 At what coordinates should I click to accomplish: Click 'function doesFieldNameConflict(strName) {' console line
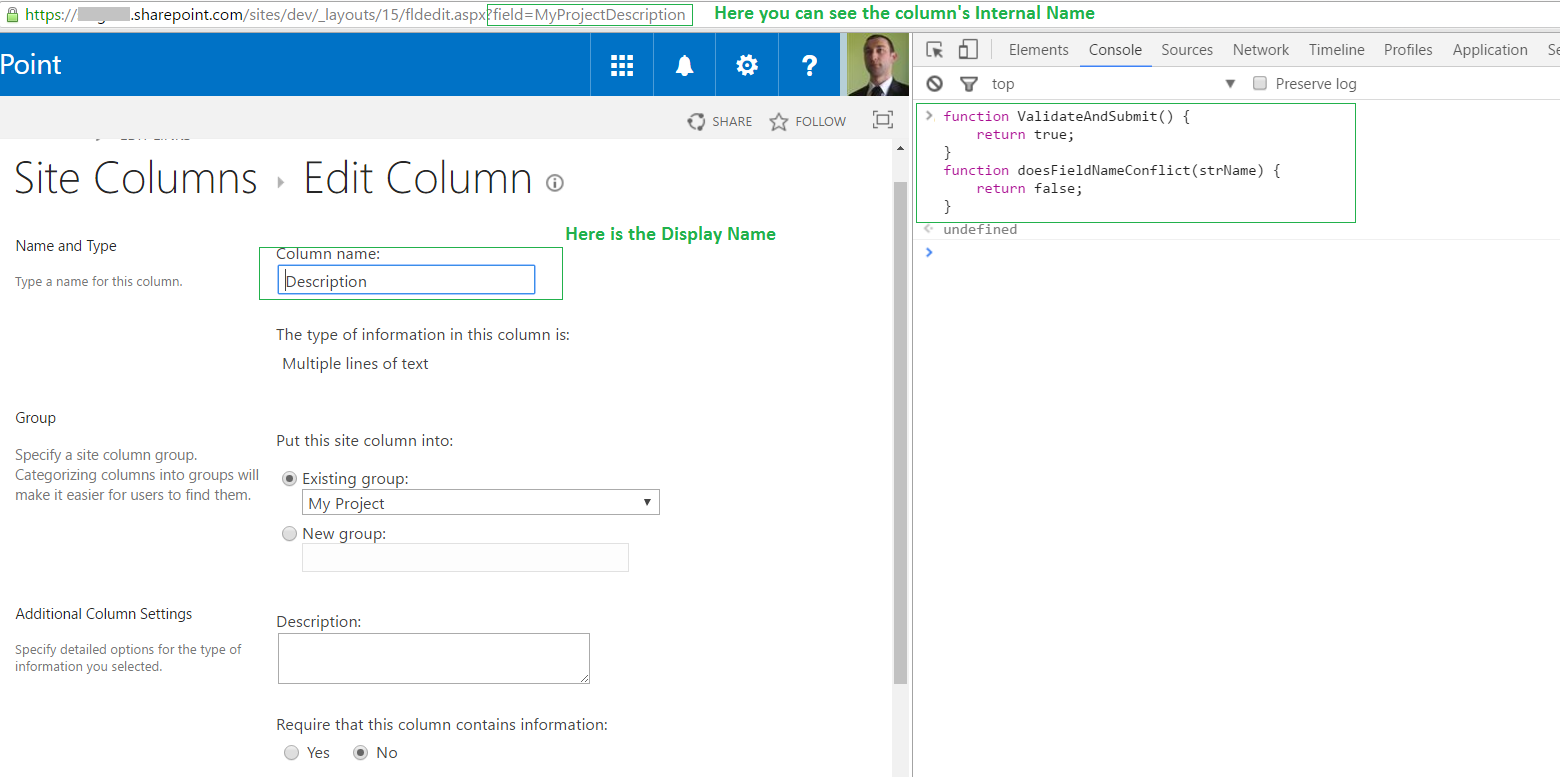coord(1112,170)
